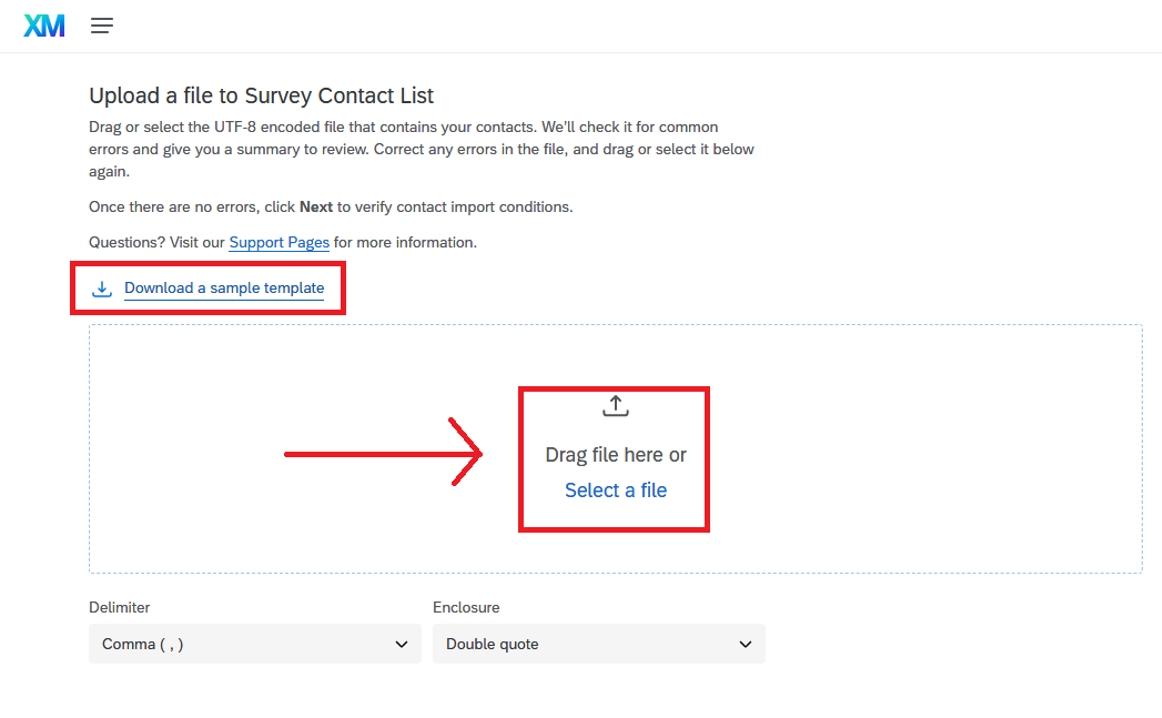The width and height of the screenshot is (1162, 718).
Task: Click the XM logo
Action: tap(44, 27)
